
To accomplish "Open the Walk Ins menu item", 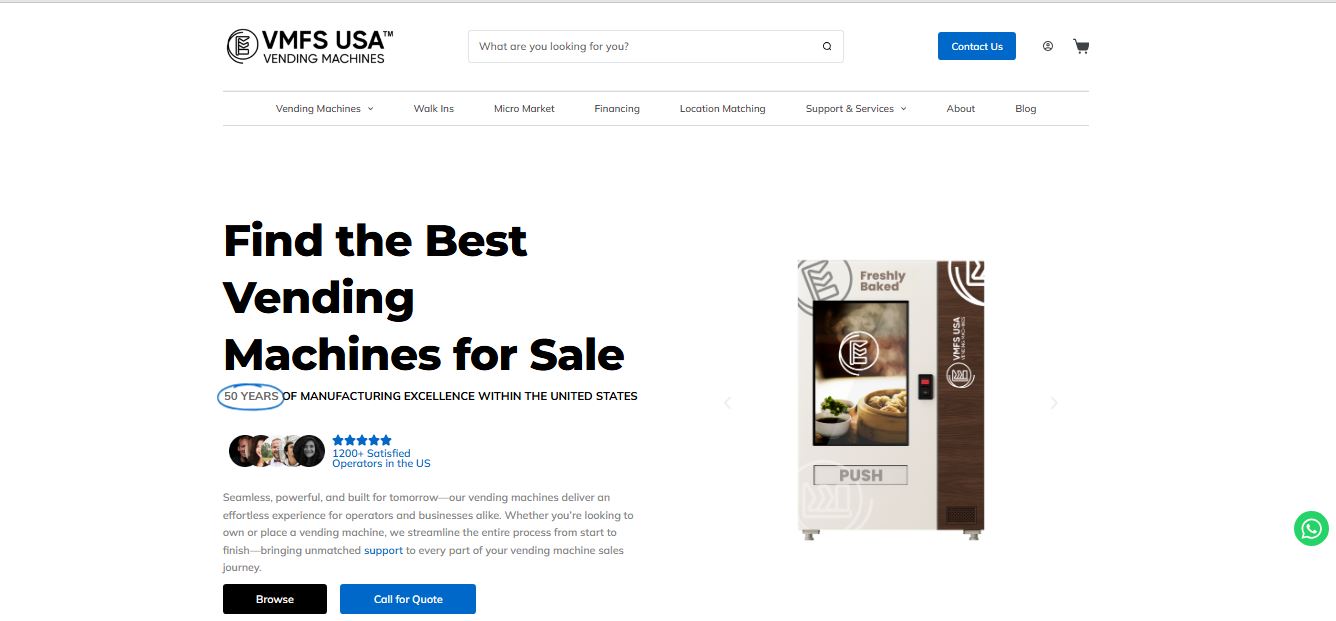I will 434,109.
